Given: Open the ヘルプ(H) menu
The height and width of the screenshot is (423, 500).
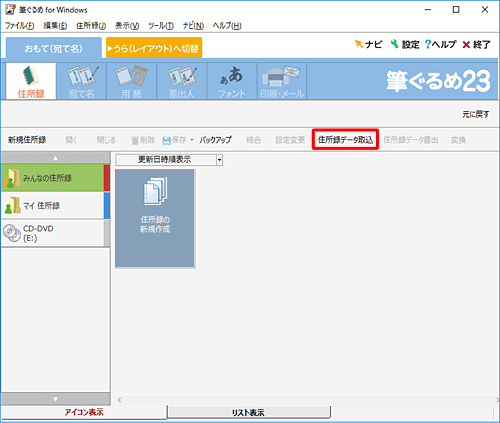Looking at the screenshot, I should point(227,26).
